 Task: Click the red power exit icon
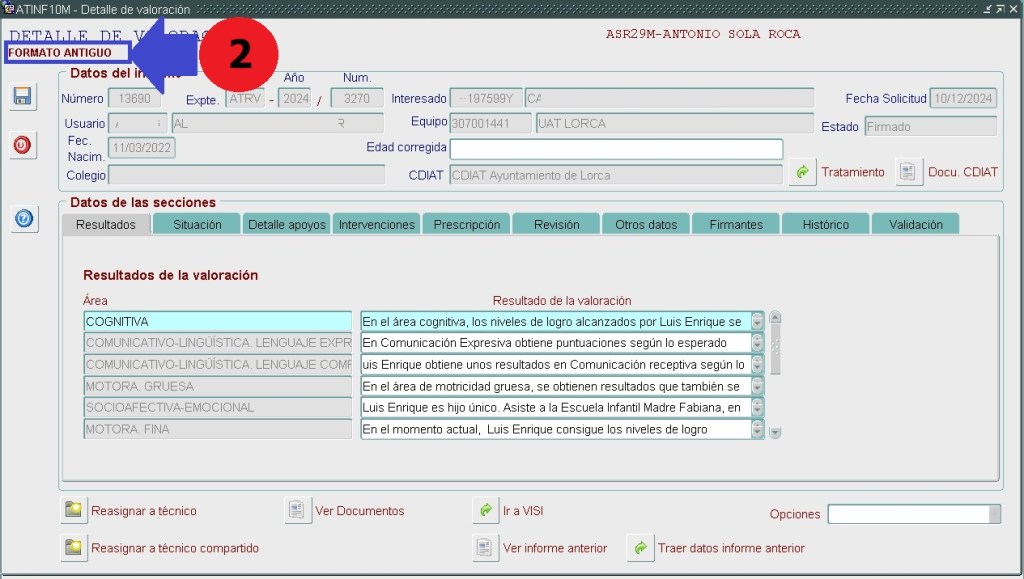click(x=22, y=145)
